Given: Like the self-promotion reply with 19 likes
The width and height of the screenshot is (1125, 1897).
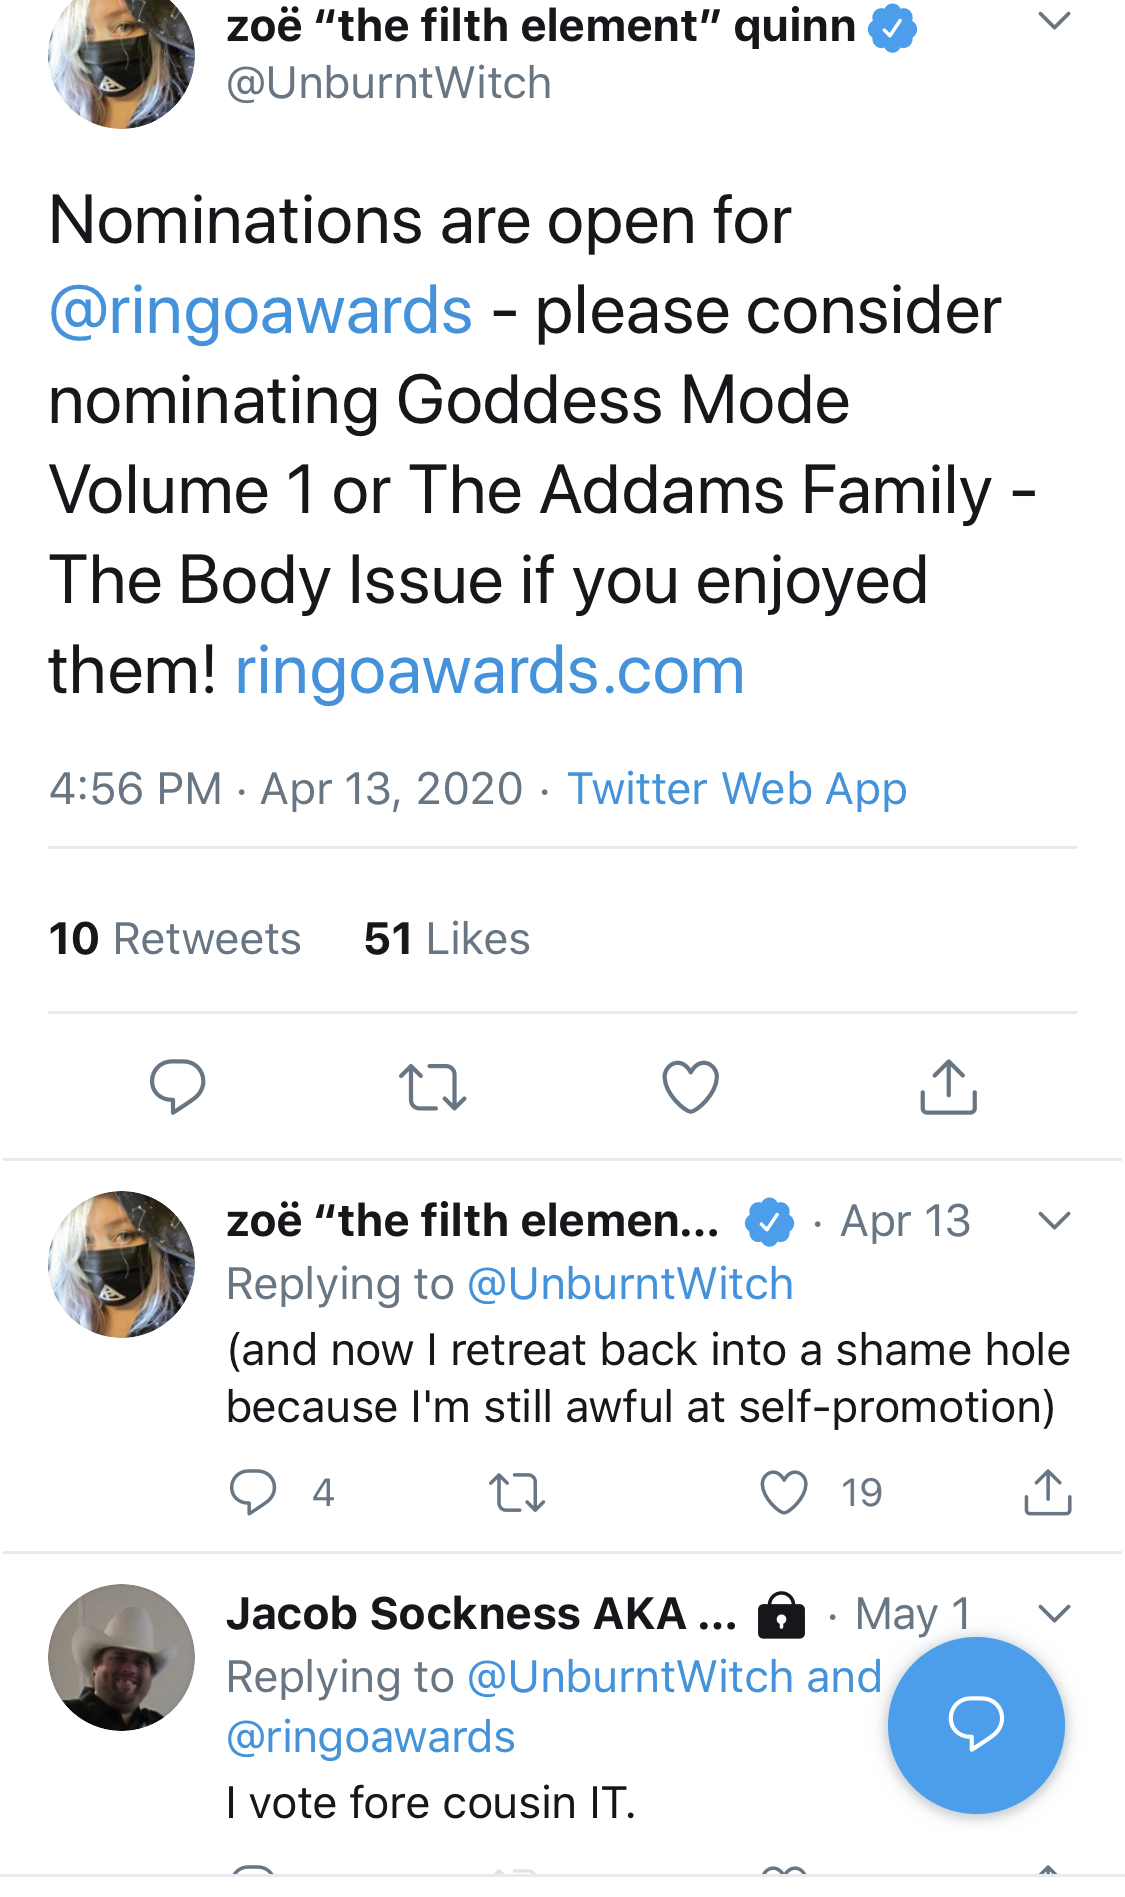Looking at the screenshot, I should click(x=784, y=1492).
